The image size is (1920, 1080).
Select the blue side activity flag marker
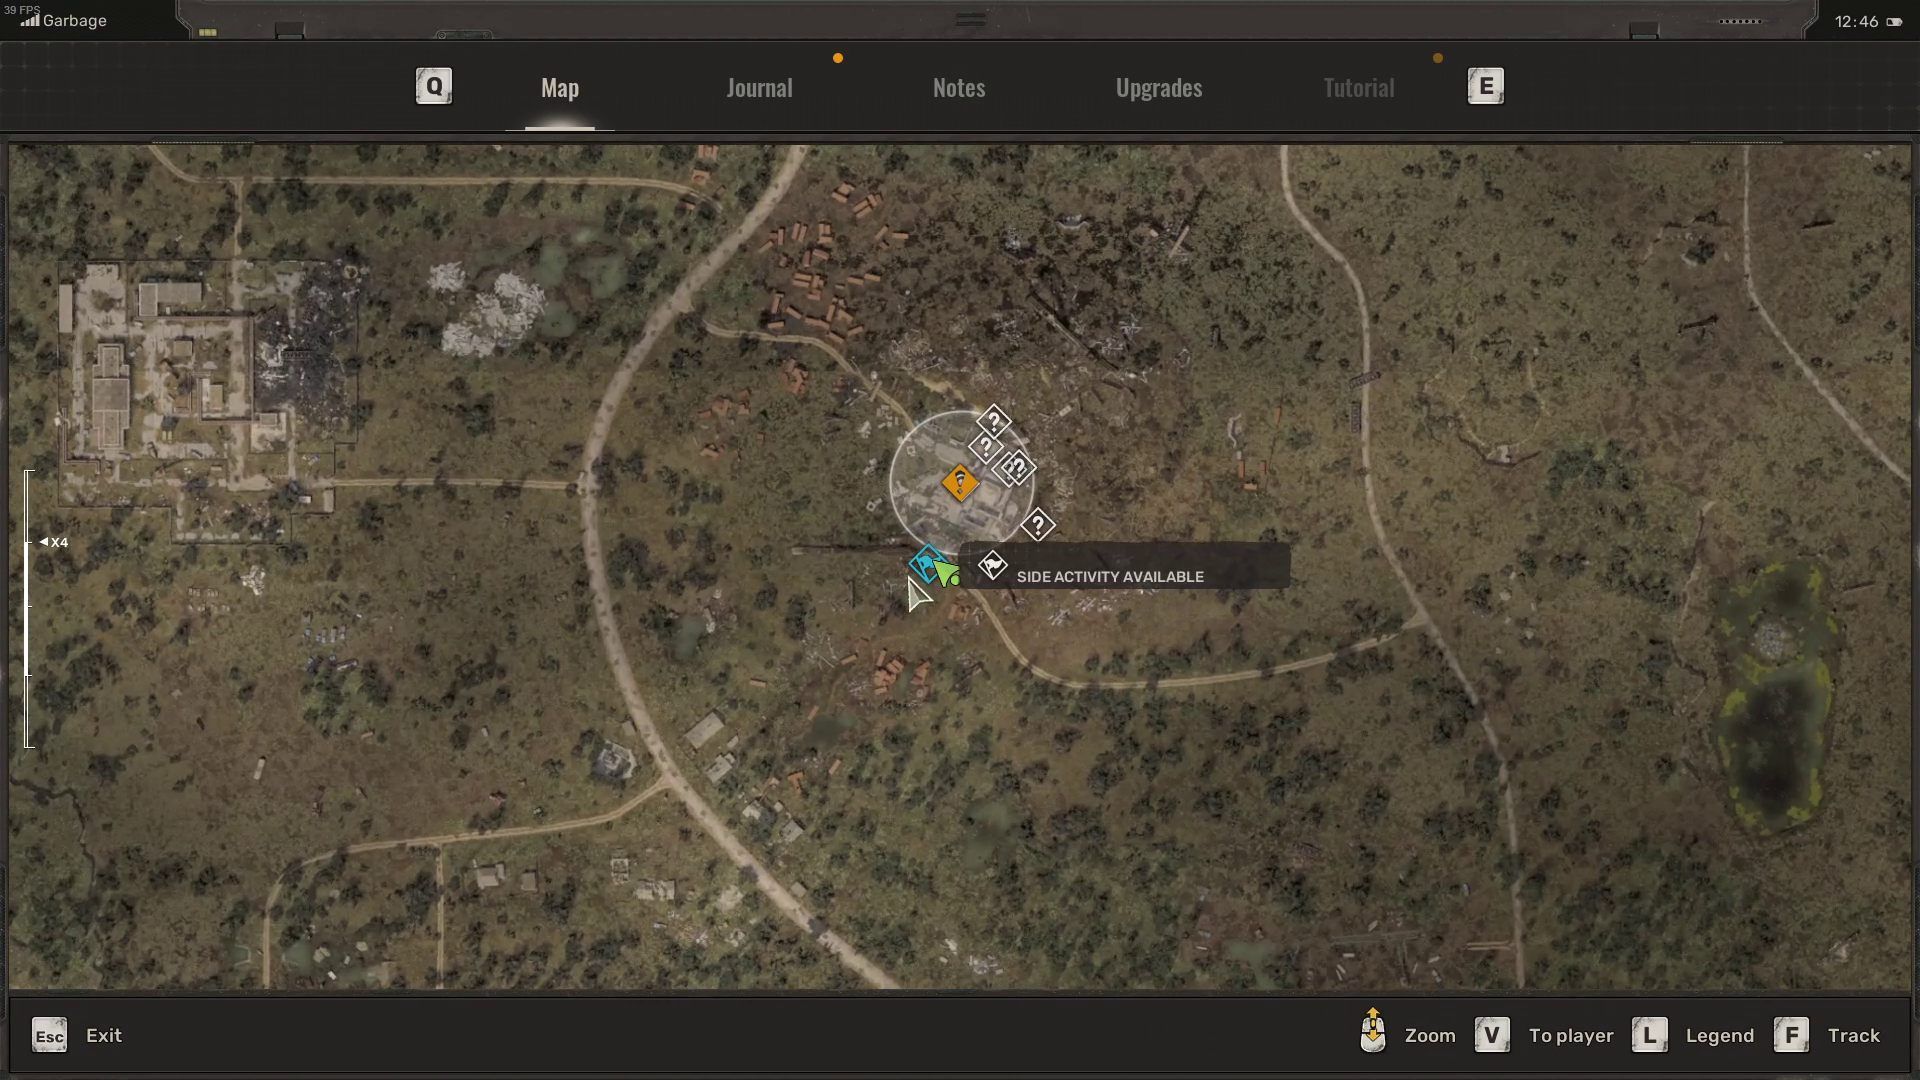click(927, 564)
